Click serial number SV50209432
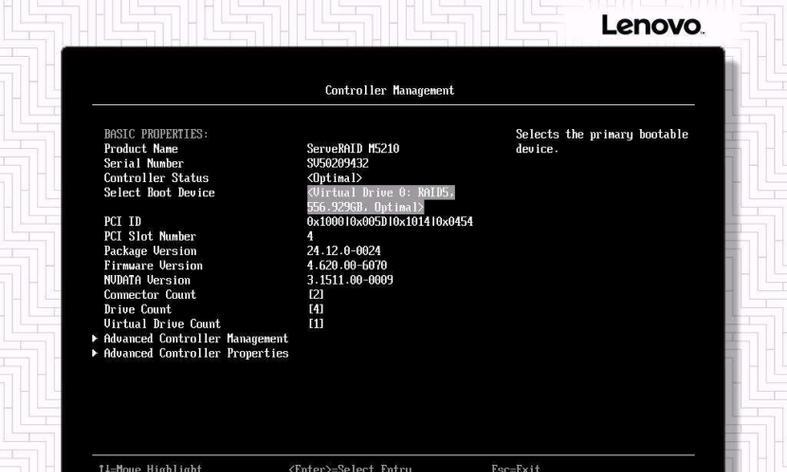This screenshot has height=472, width=787. coord(338,164)
